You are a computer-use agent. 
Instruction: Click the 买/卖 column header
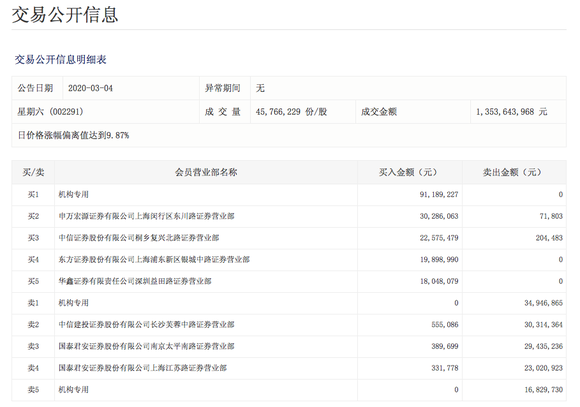click(x=33, y=172)
